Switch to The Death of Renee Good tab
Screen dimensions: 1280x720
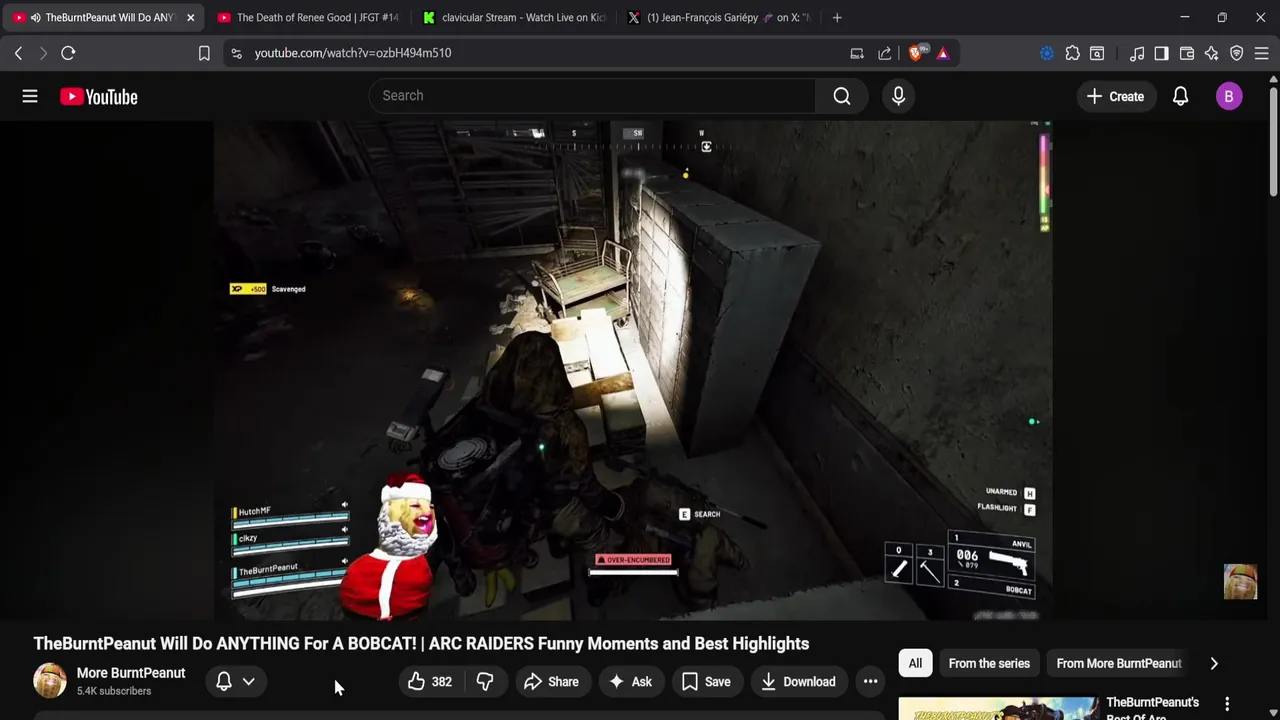[308, 17]
